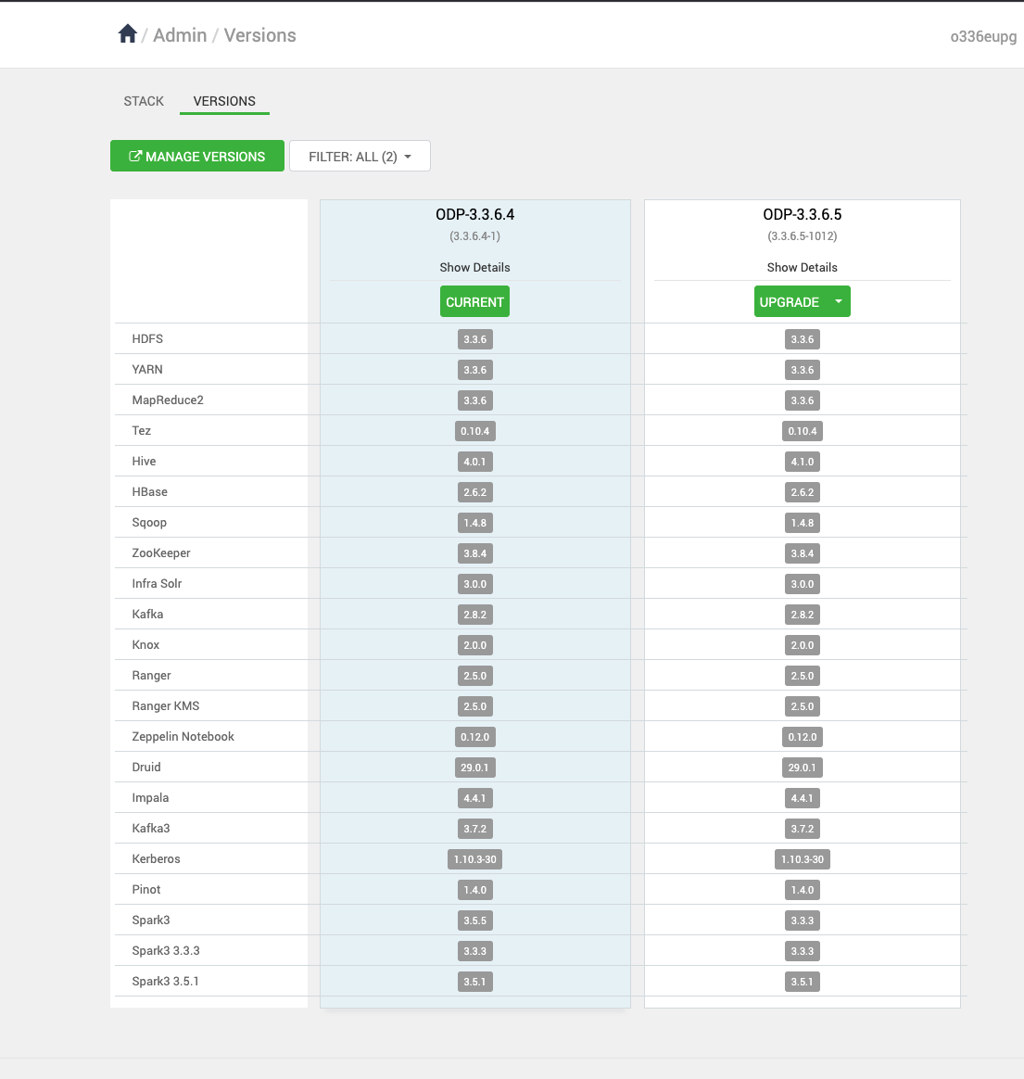
Task: Show details for ODP-3.3.6.4
Action: pos(475,267)
